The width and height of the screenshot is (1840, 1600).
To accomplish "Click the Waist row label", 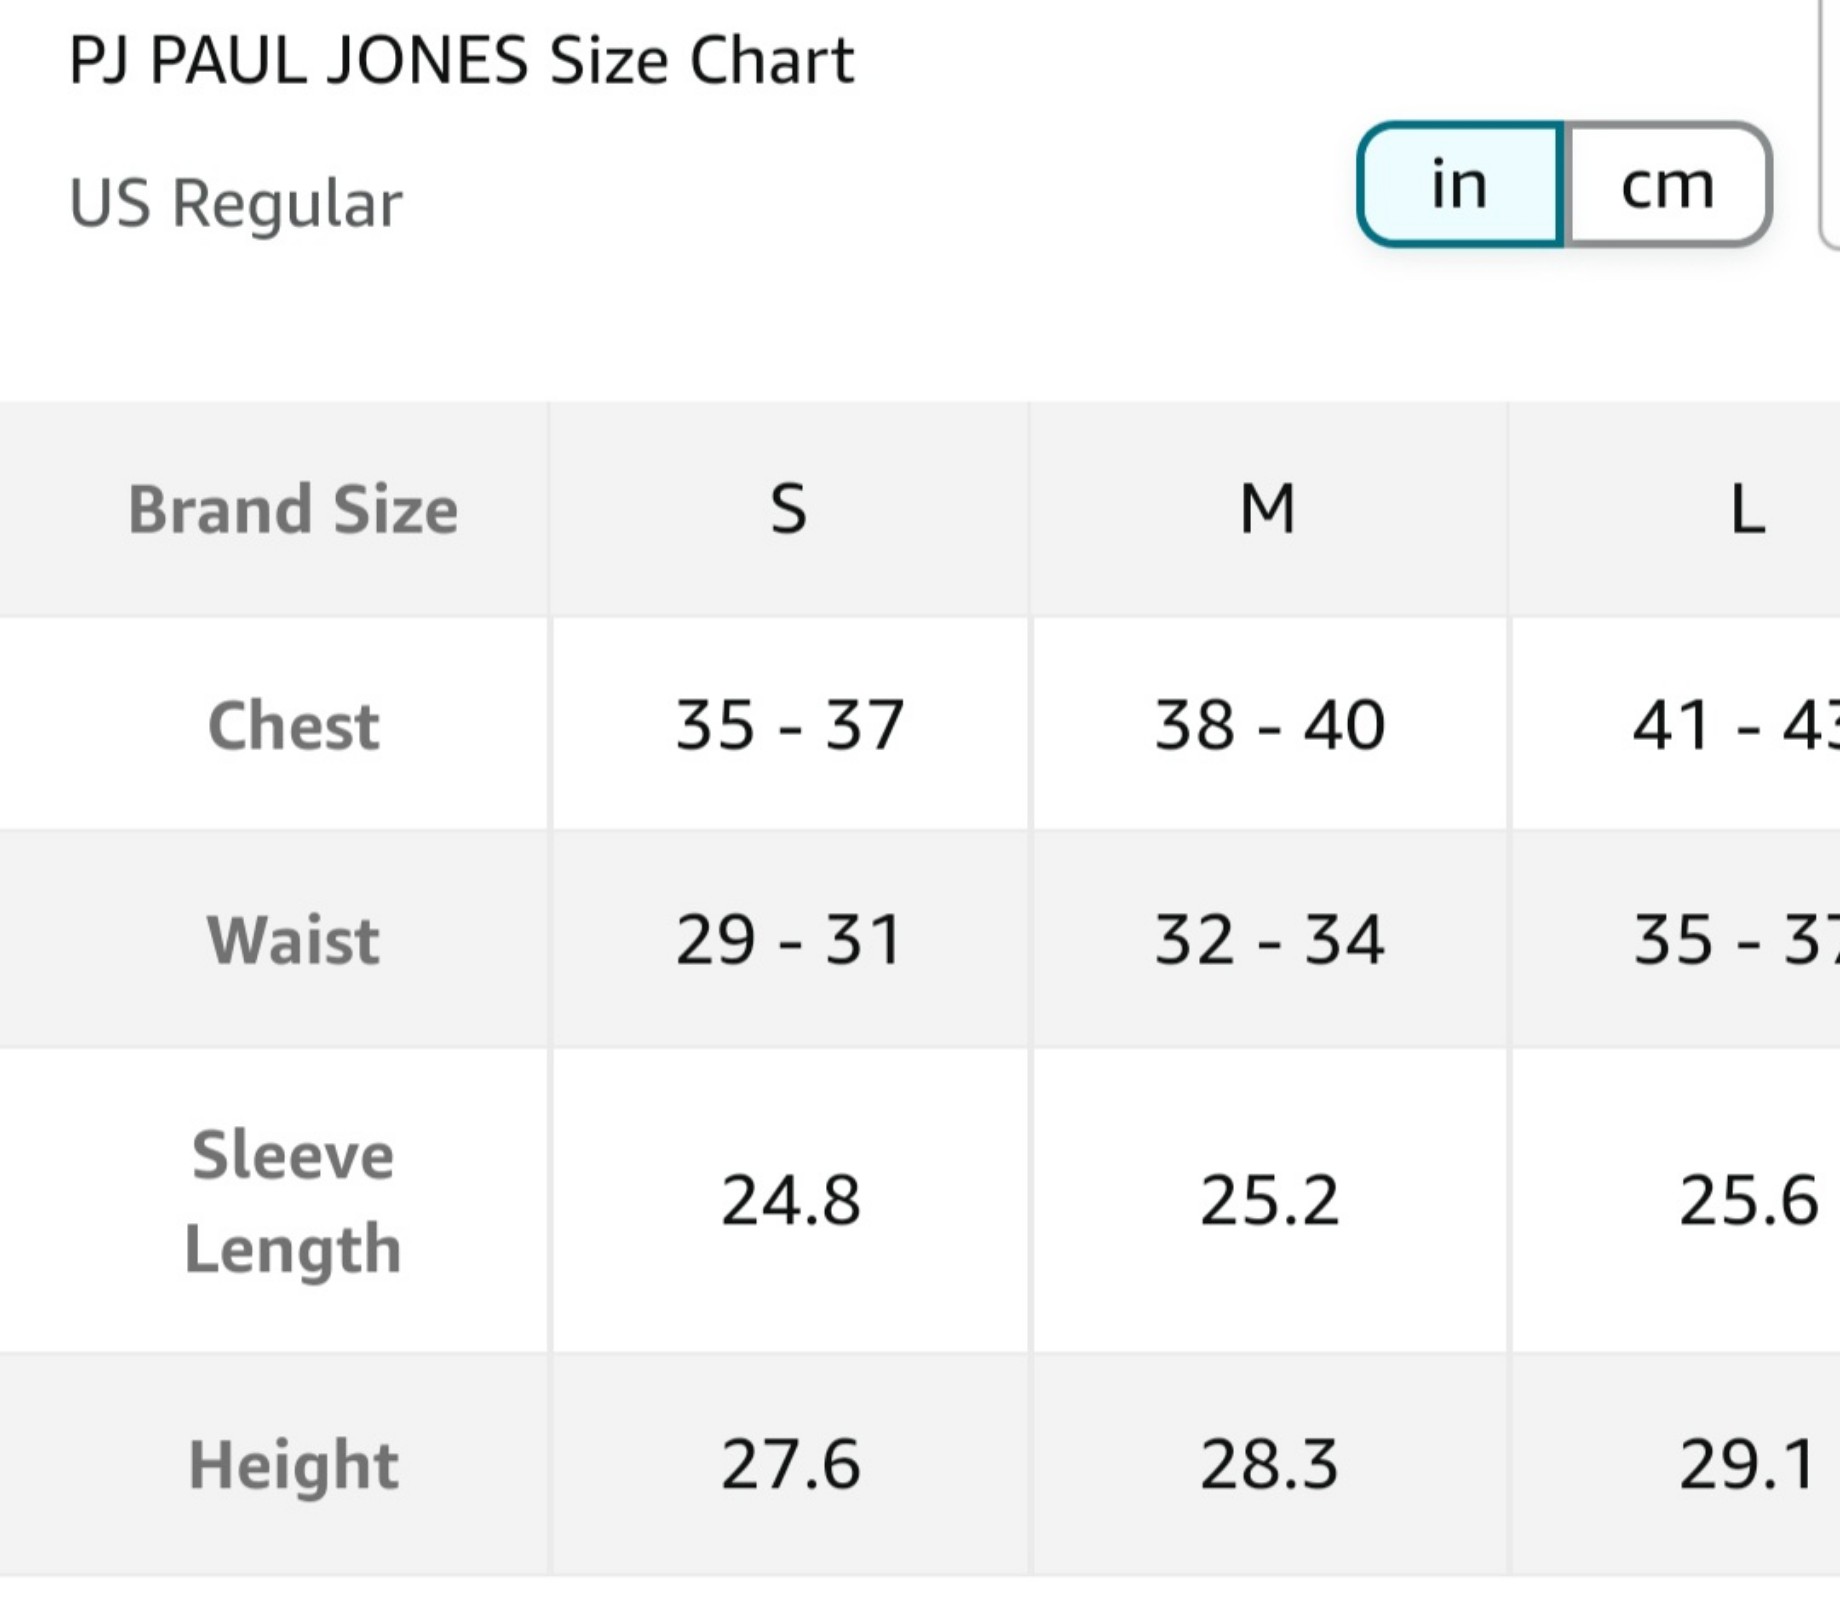I will pos(293,939).
